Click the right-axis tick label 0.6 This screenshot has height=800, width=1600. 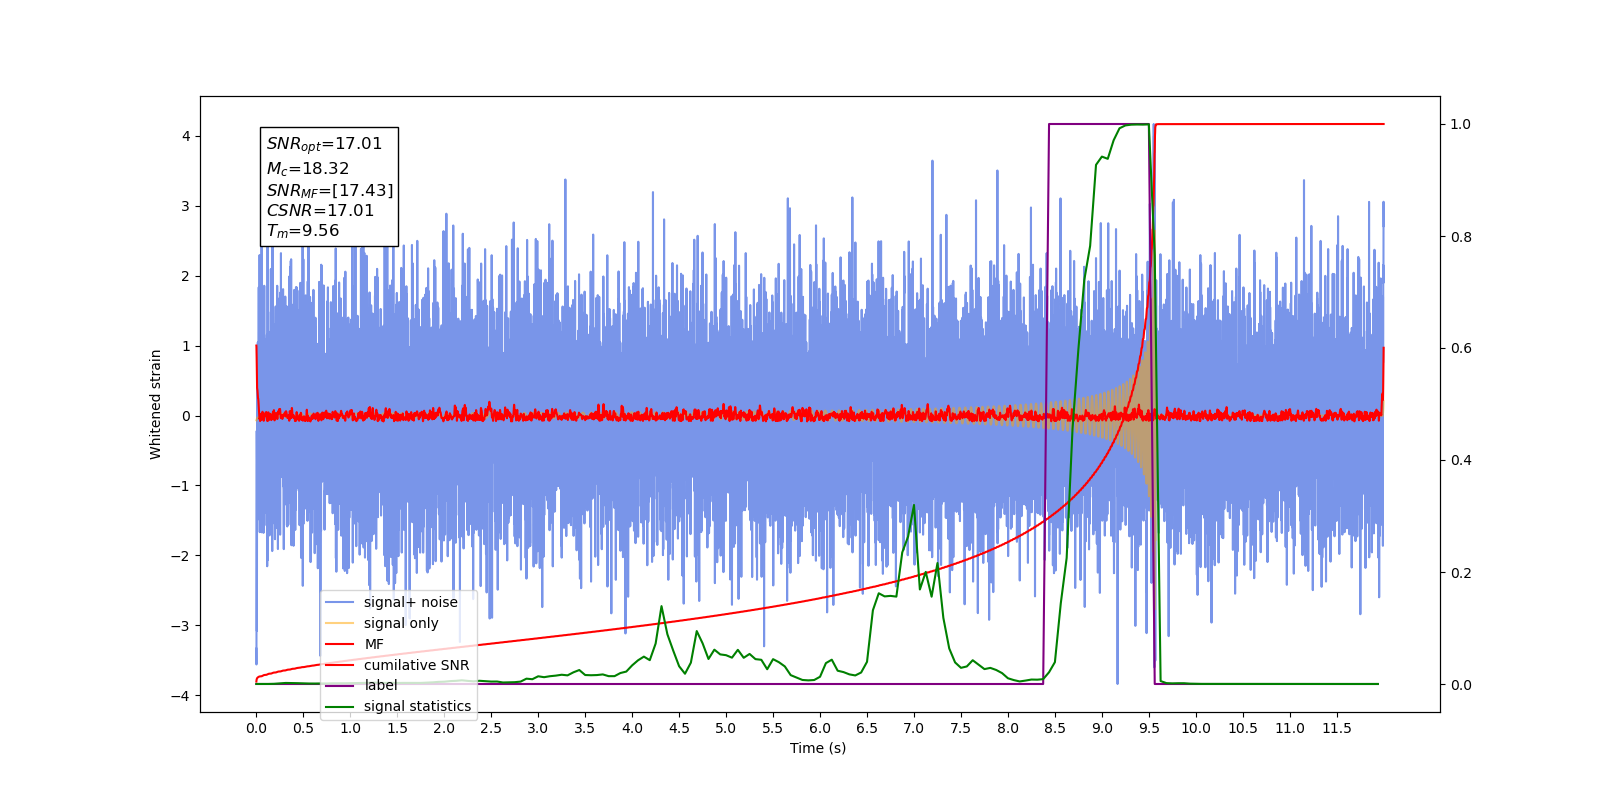(1461, 349)
